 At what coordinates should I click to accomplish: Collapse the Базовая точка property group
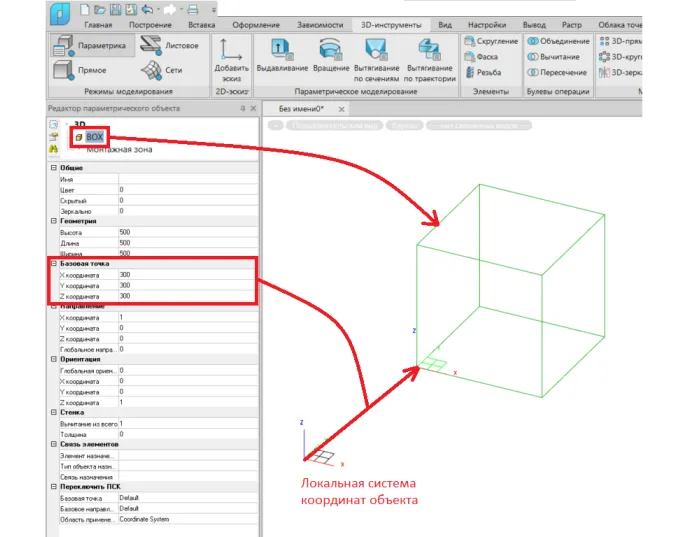(x=54, y=264)
